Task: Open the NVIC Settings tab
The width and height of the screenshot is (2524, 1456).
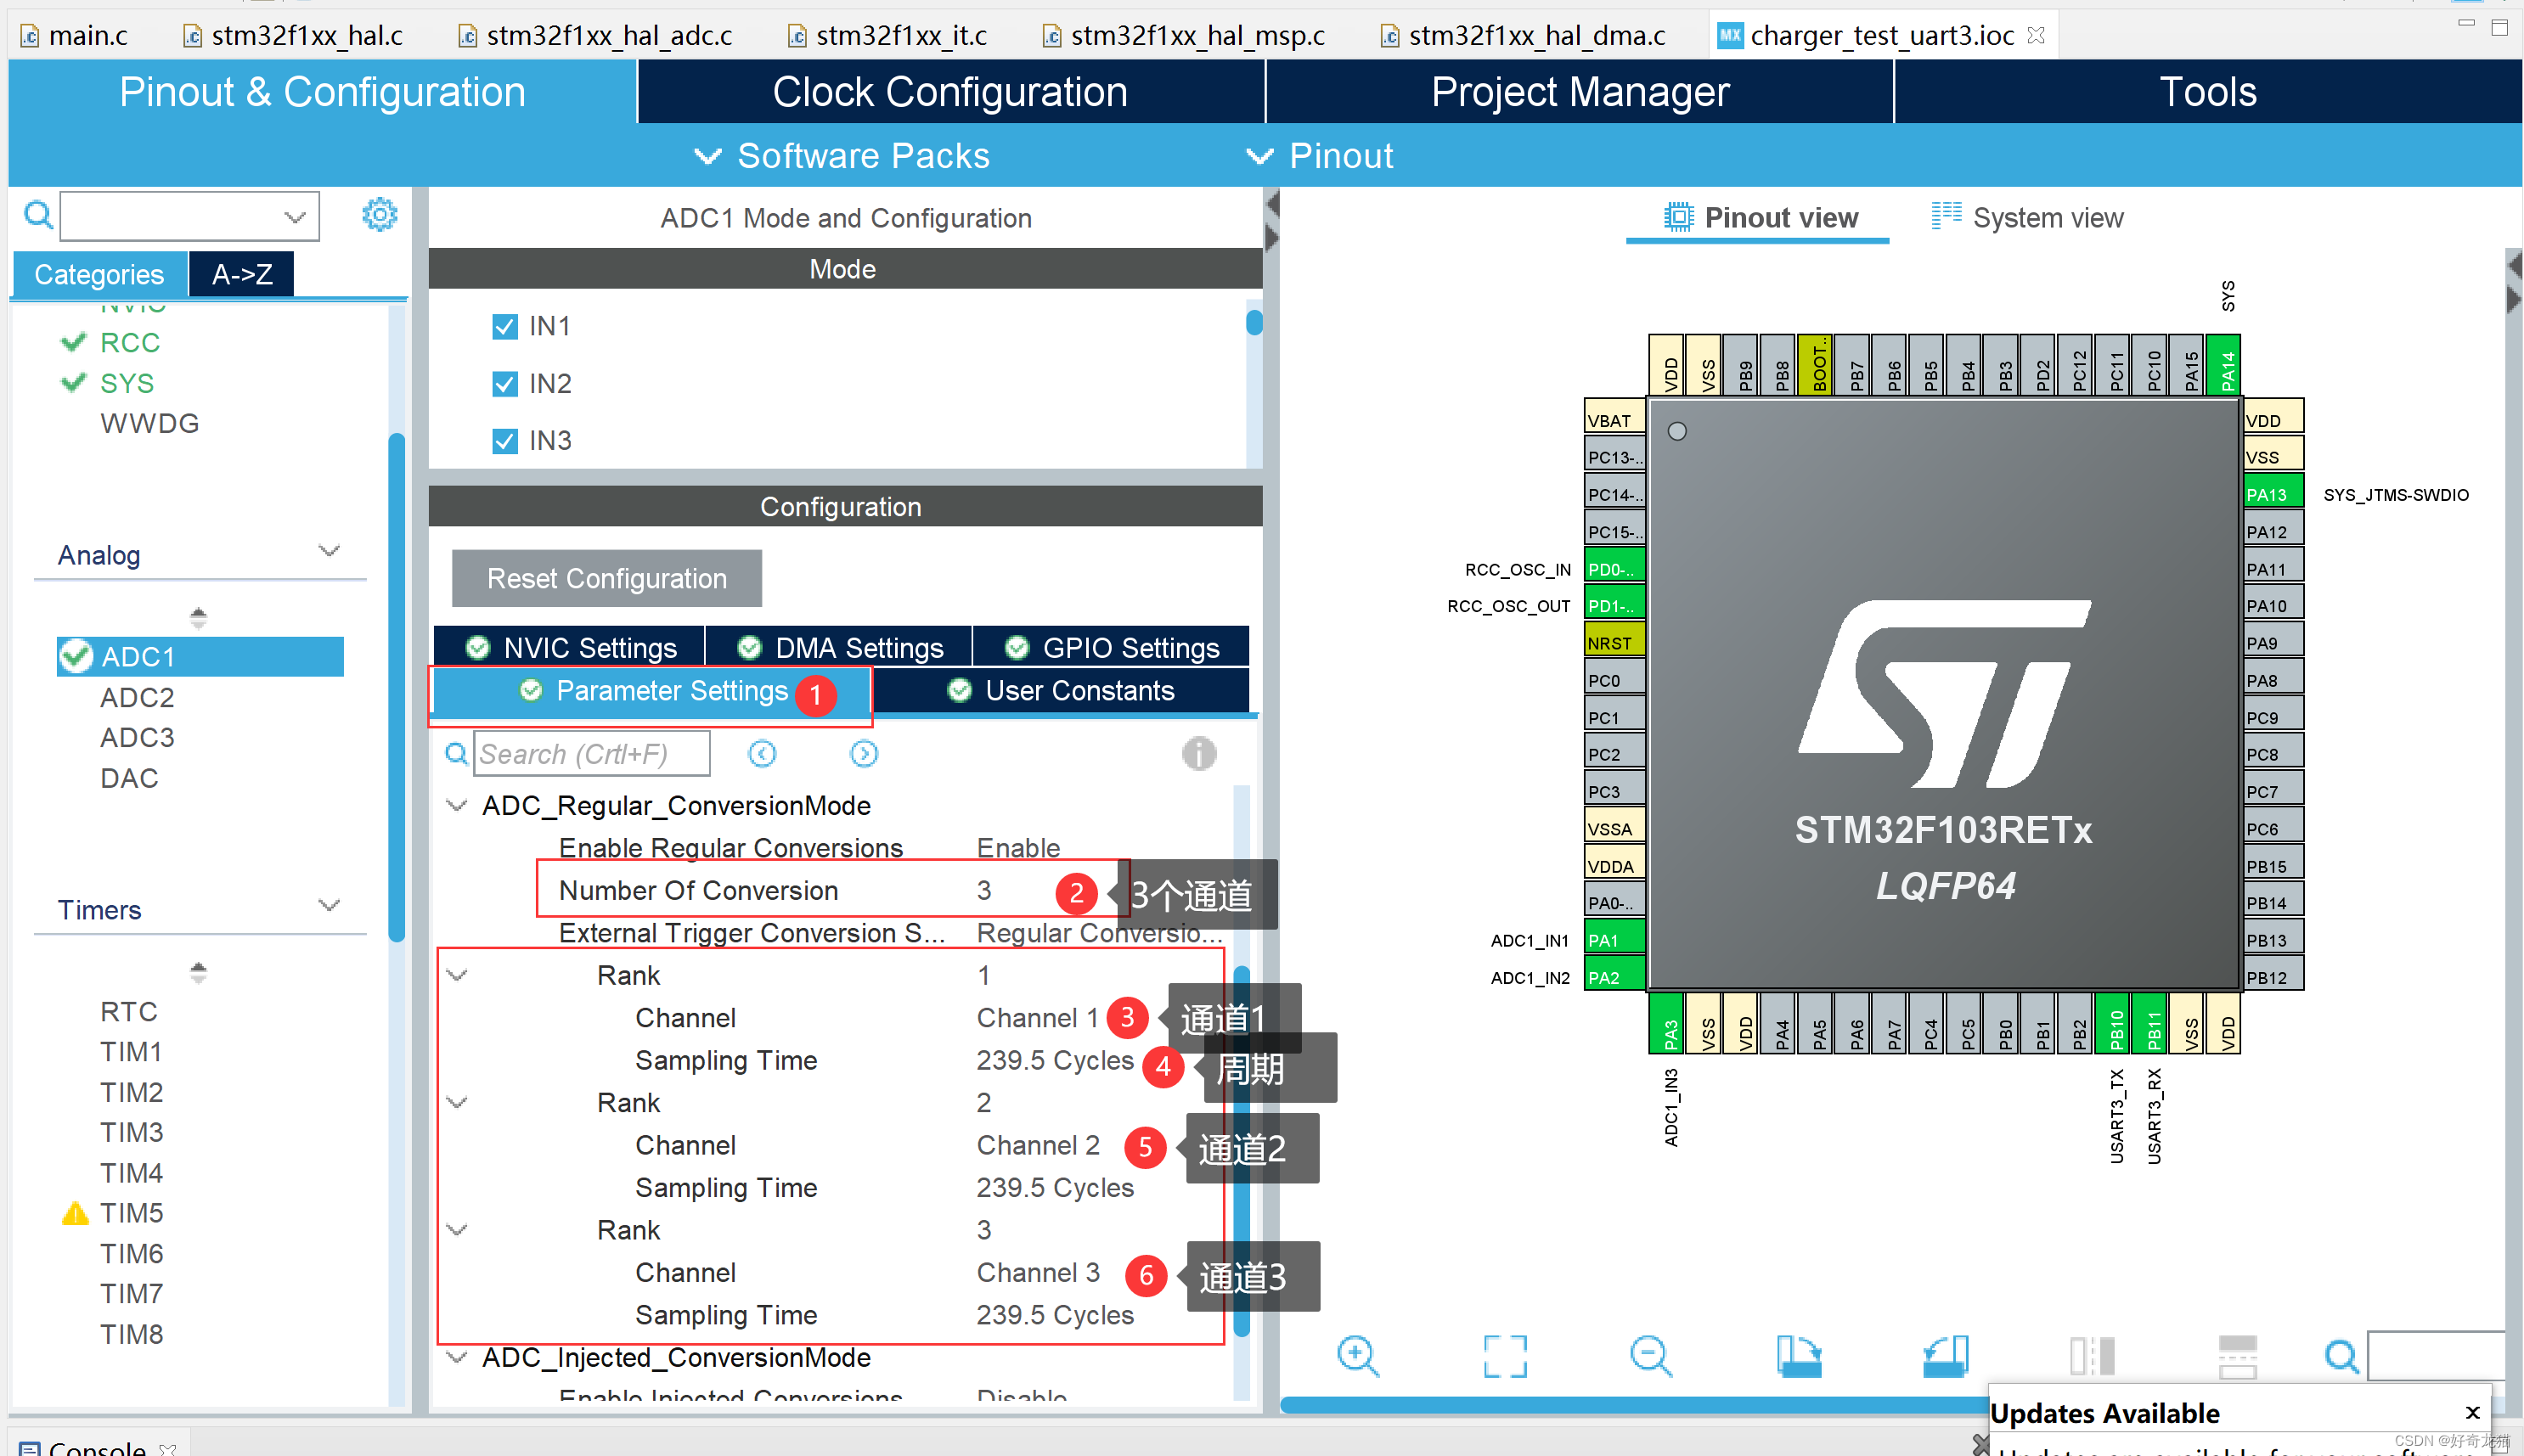Action: (x=570, y=647)
